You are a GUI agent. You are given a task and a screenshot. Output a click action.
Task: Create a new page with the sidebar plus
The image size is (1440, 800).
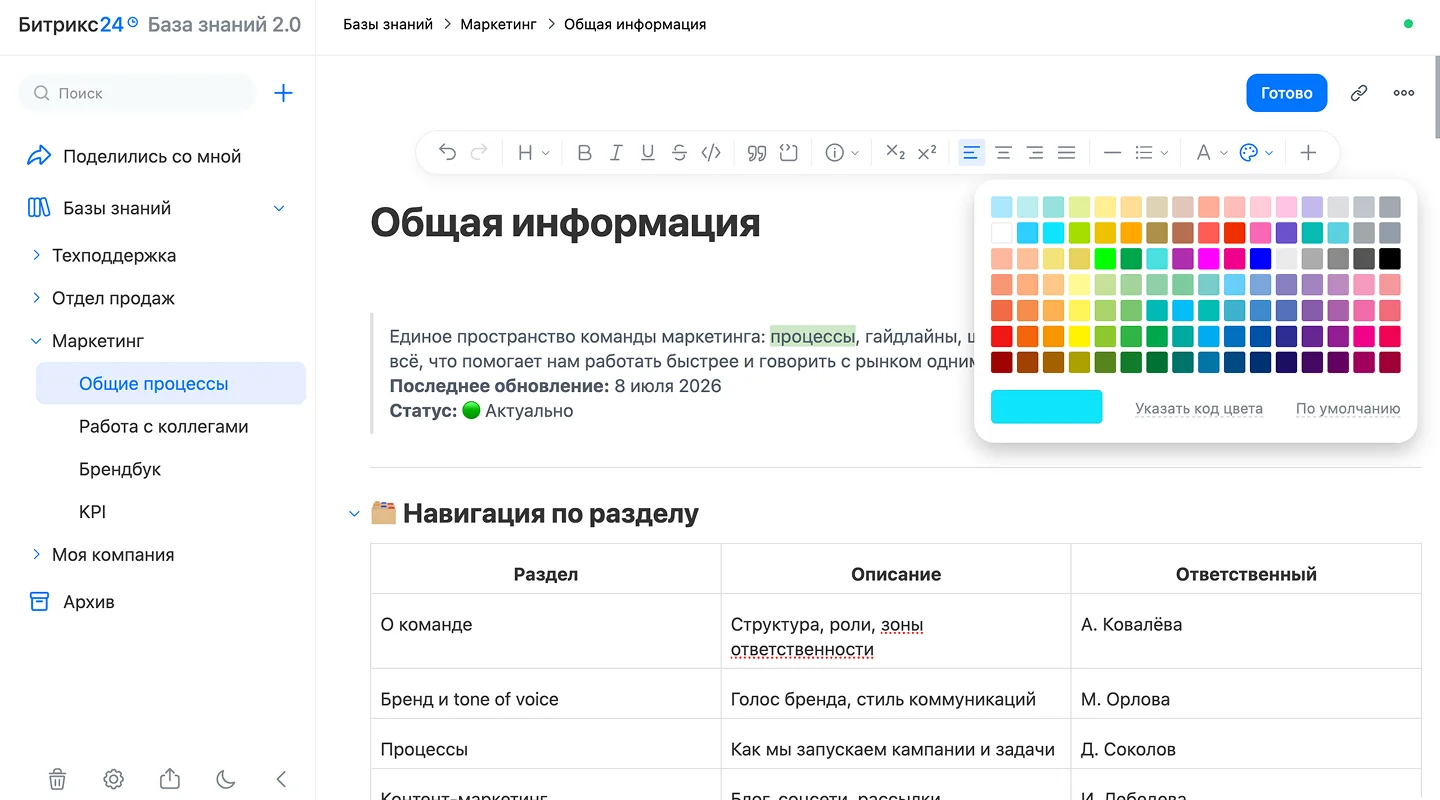pyautogui.click(x=284, y=93)
